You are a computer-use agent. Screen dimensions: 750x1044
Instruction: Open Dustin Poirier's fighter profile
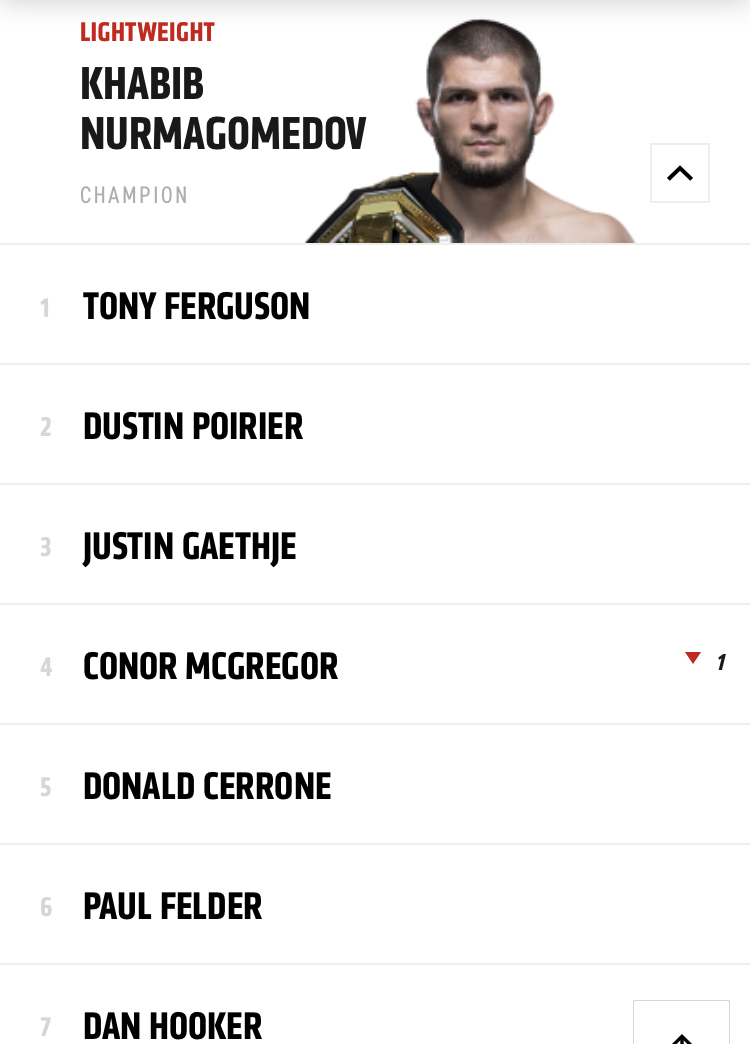point(193,426)
